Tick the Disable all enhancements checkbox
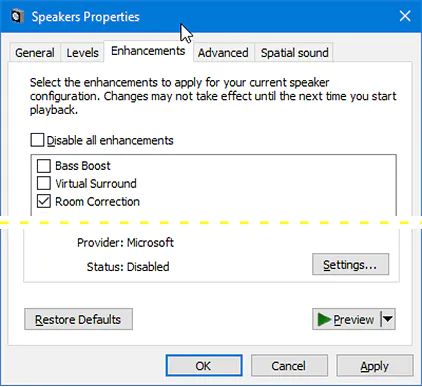The width and height of the screenshot is (422, 387). click(37, 140)
